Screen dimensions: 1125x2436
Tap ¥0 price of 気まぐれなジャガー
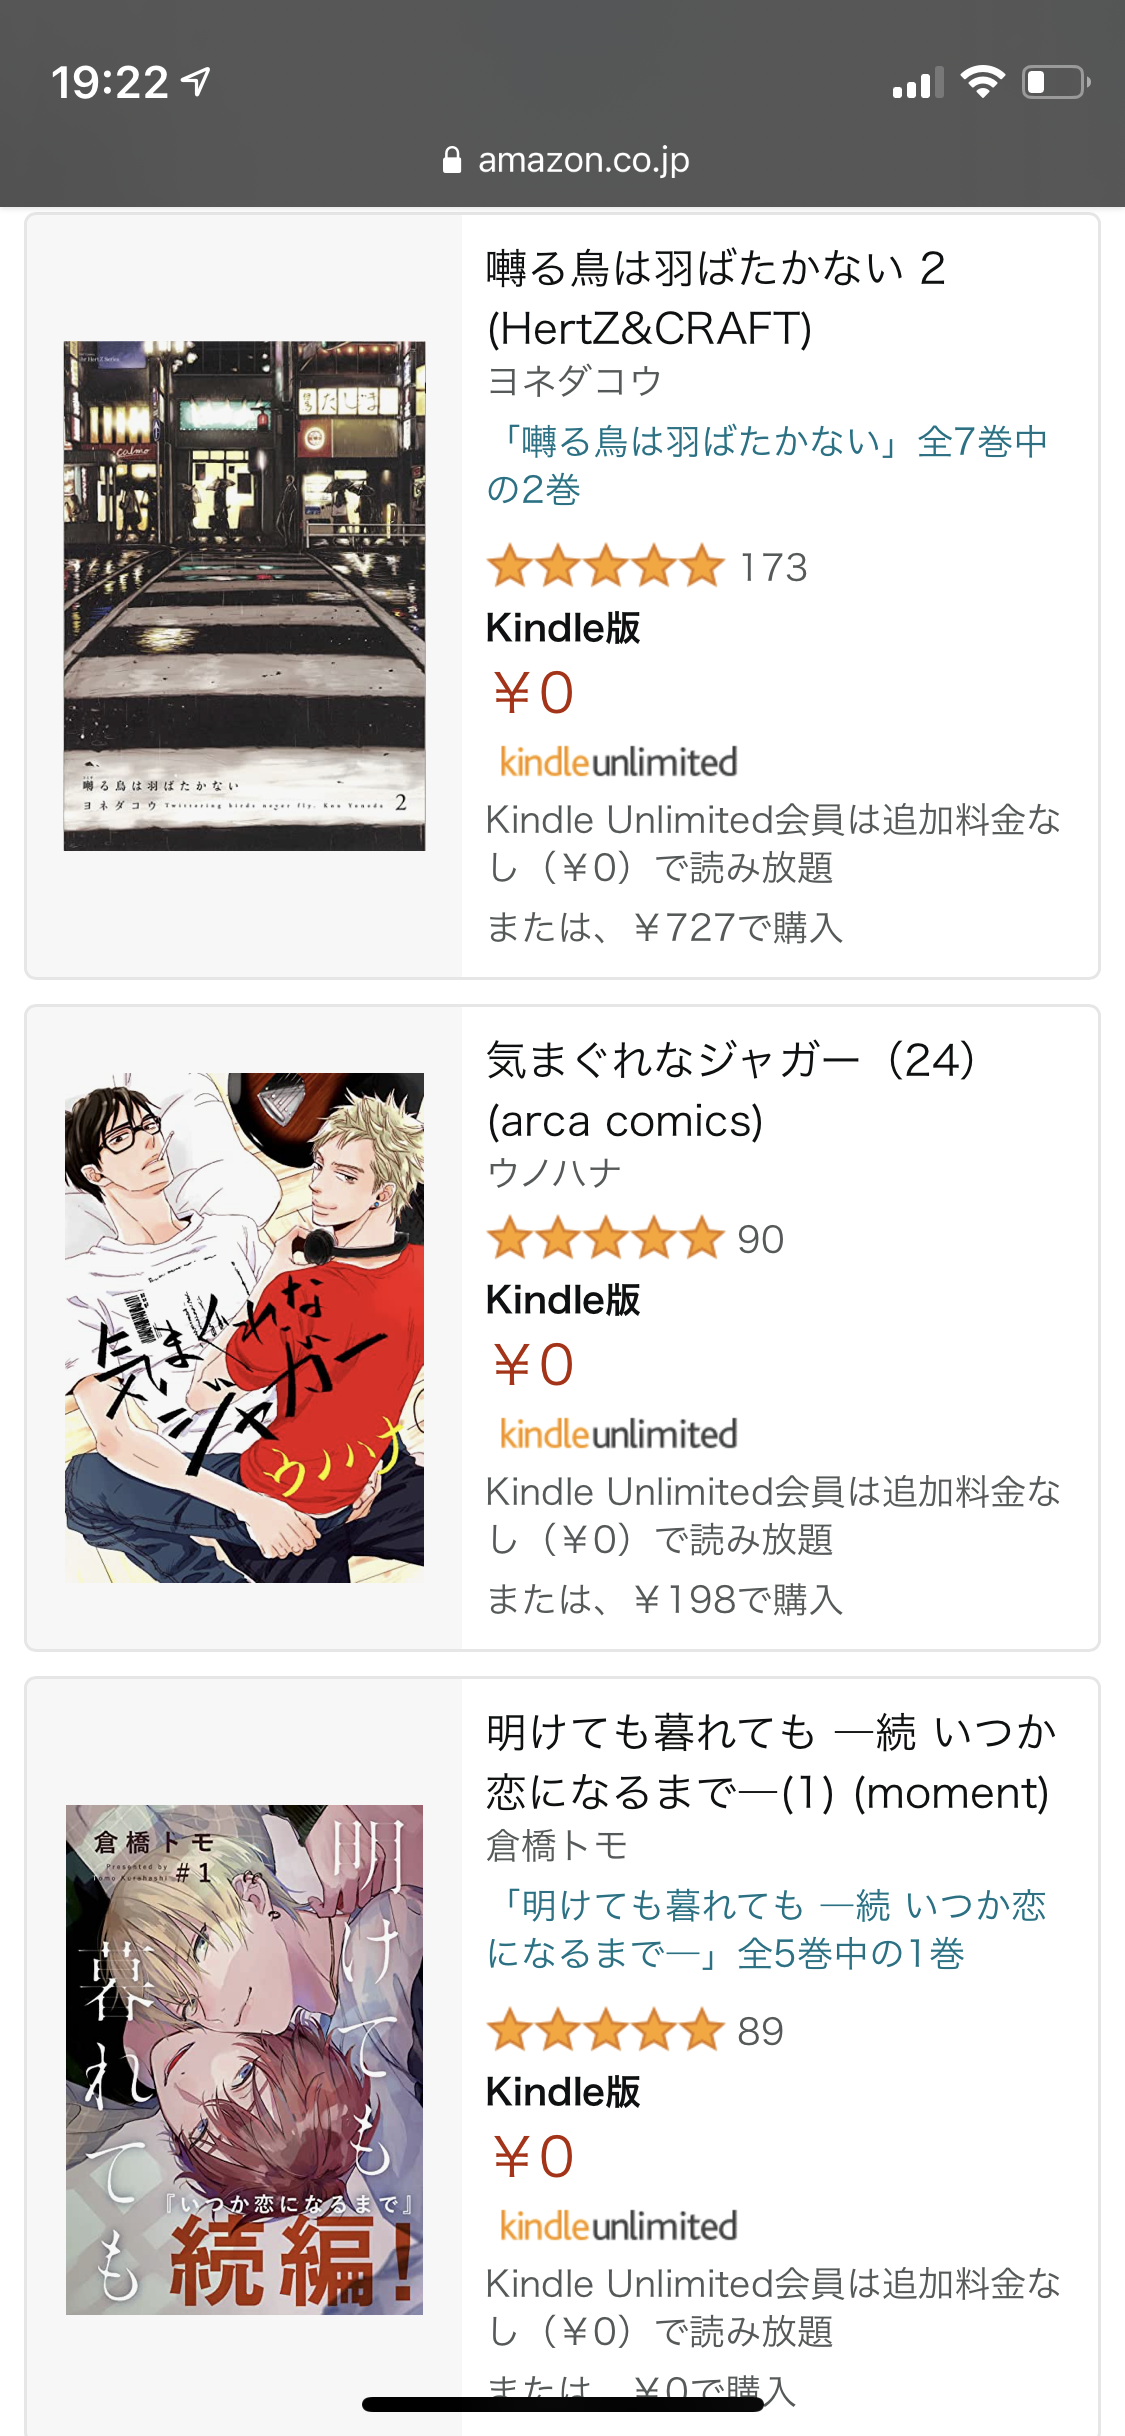[x=533, y=1365]
